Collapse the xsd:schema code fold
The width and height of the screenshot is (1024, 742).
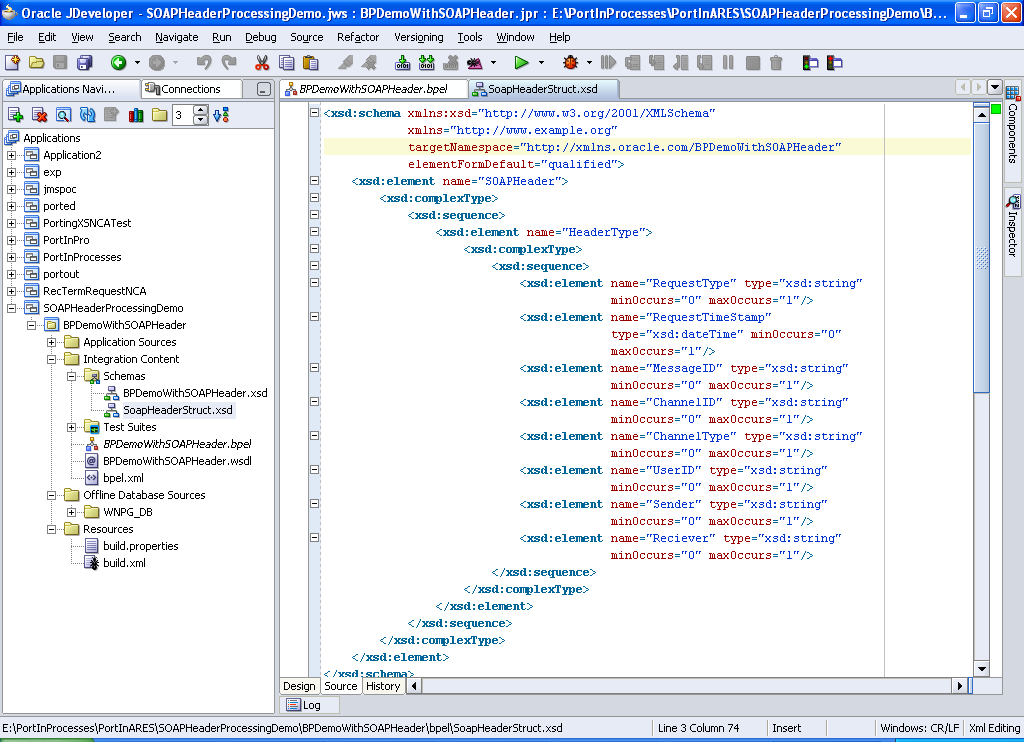pyautogui.click(x=314, y=112)
